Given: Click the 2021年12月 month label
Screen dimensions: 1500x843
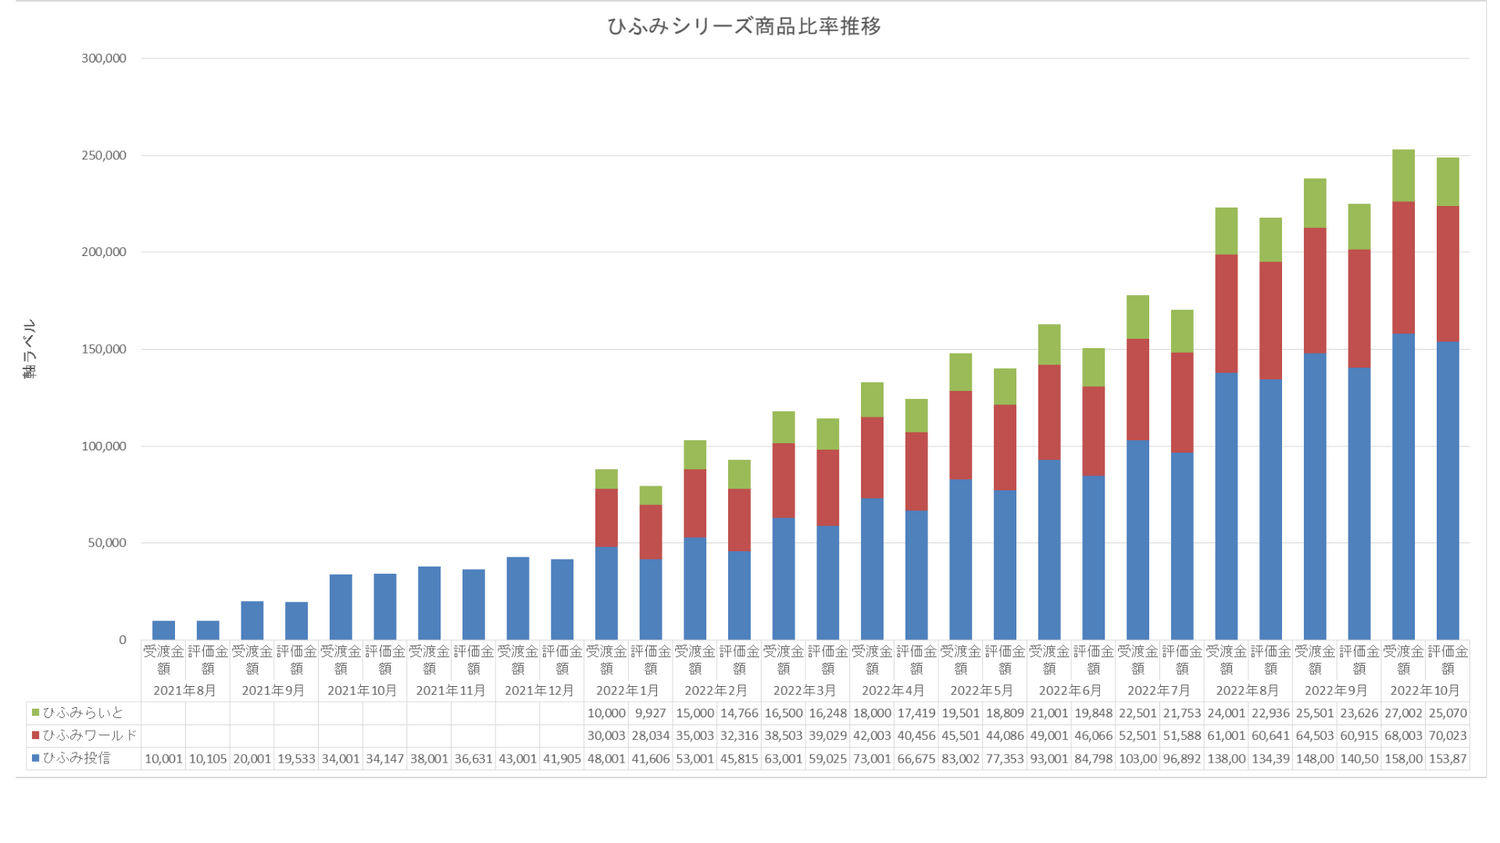Looking at the screenshot, I should [540, 691].
